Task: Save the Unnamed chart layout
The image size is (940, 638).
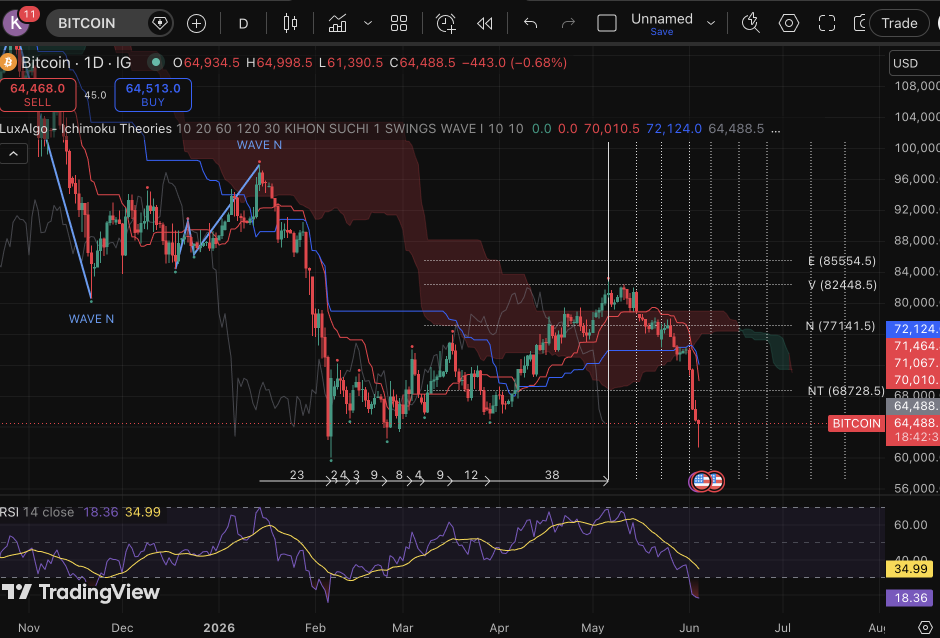Action: pyautogui.click(x=662, y=32)
